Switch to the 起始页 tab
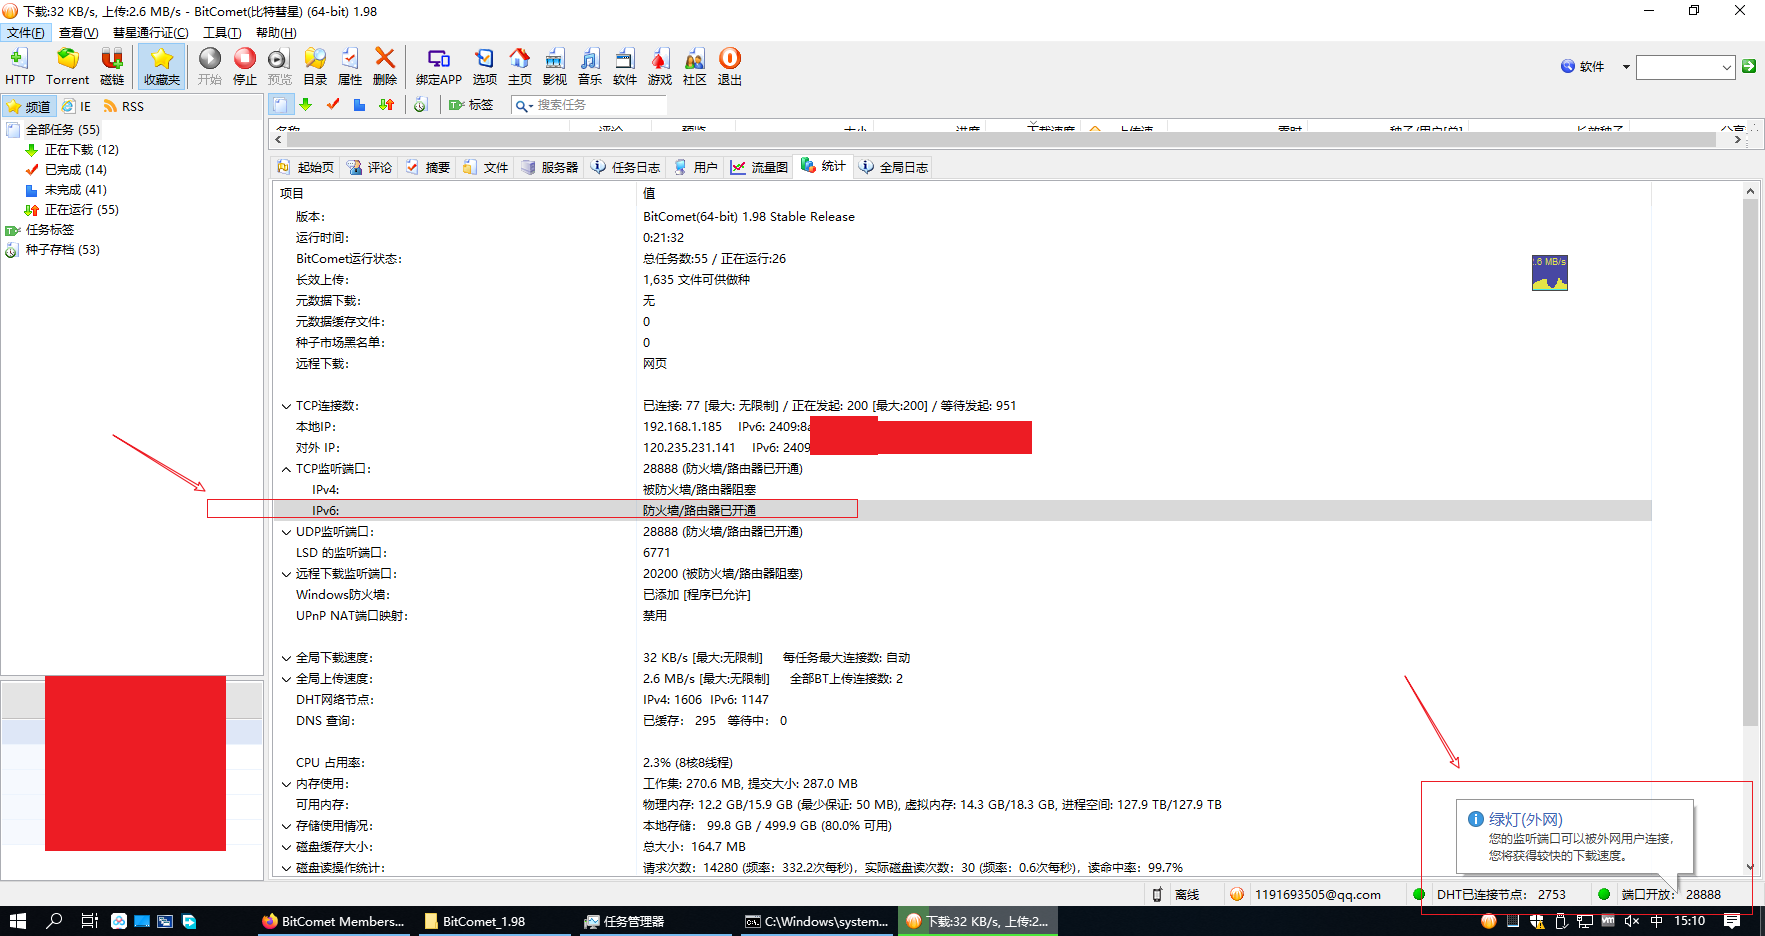Screen dimensions: 1765x936 click(x=305, y=167)
